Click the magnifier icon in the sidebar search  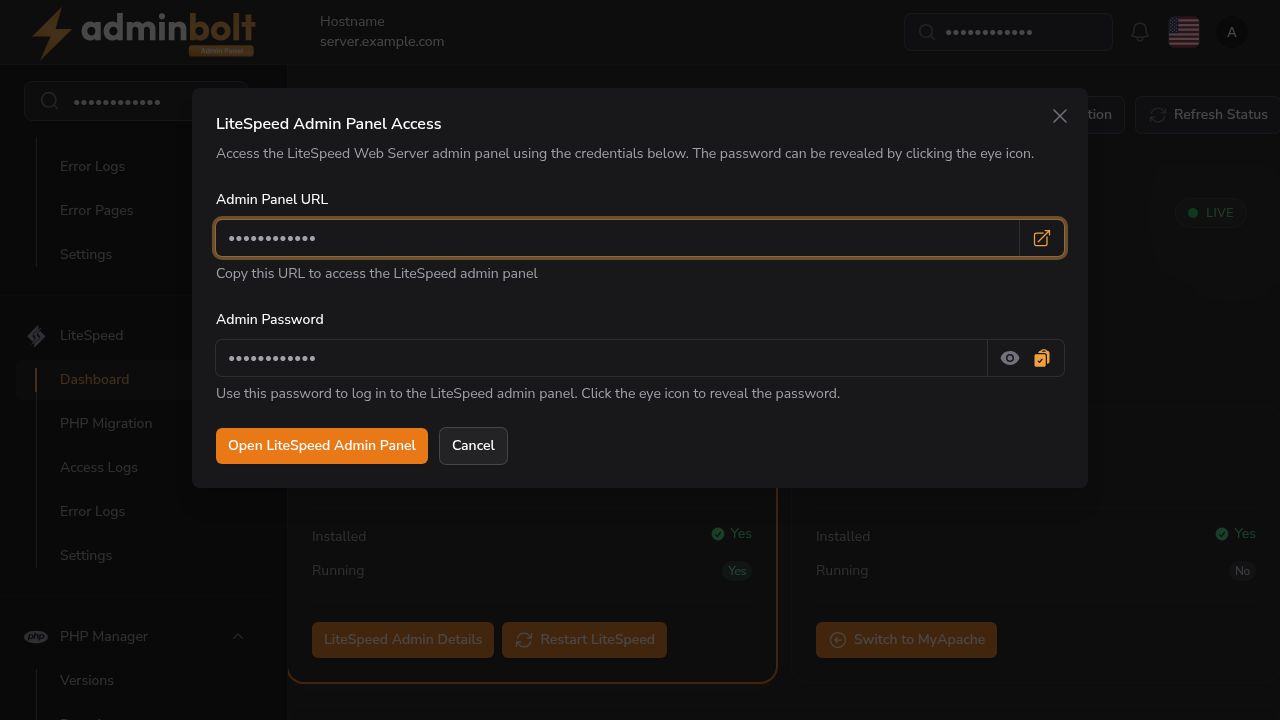(x=49, y=101)
